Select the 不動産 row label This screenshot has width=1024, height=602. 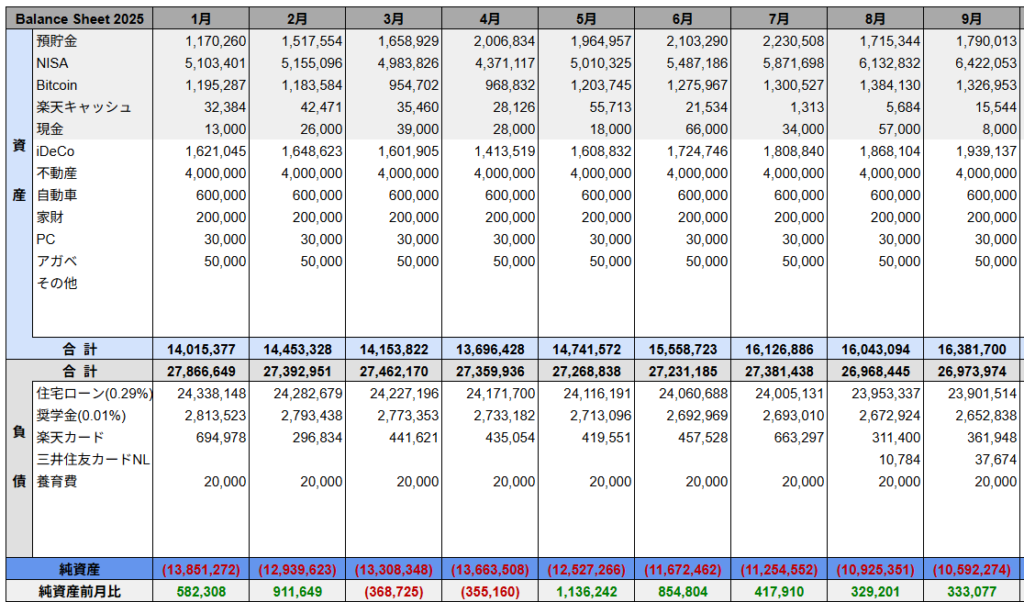(56, 173)
